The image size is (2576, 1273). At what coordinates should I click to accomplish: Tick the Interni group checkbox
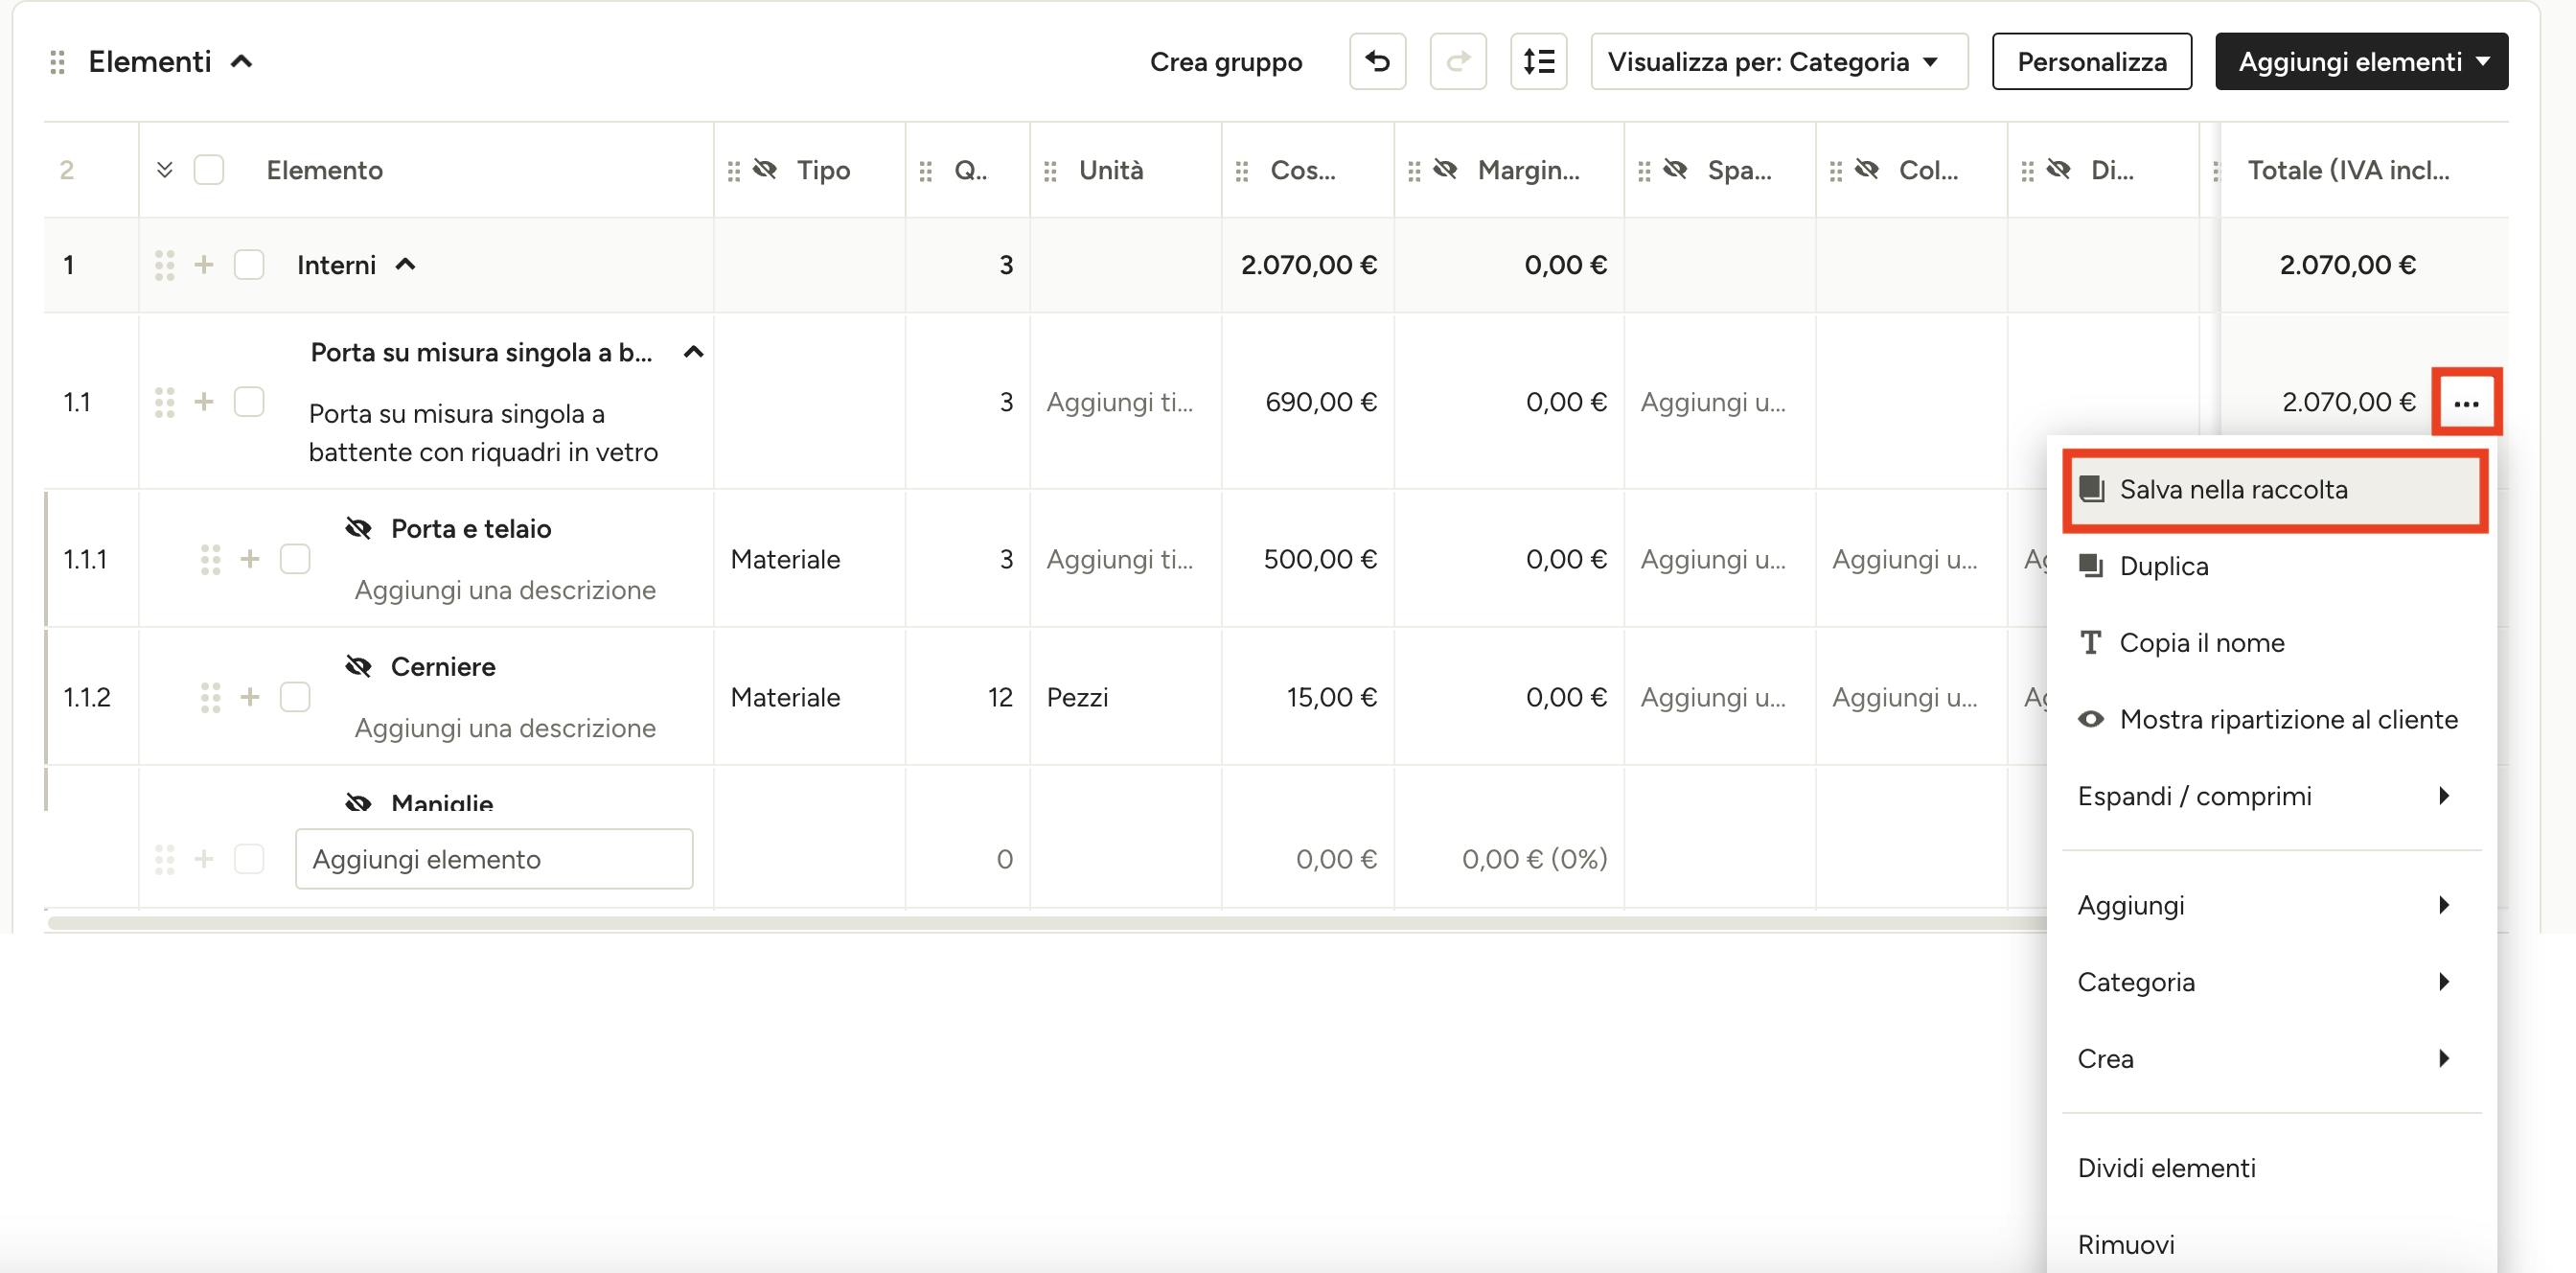click(249, 265)
